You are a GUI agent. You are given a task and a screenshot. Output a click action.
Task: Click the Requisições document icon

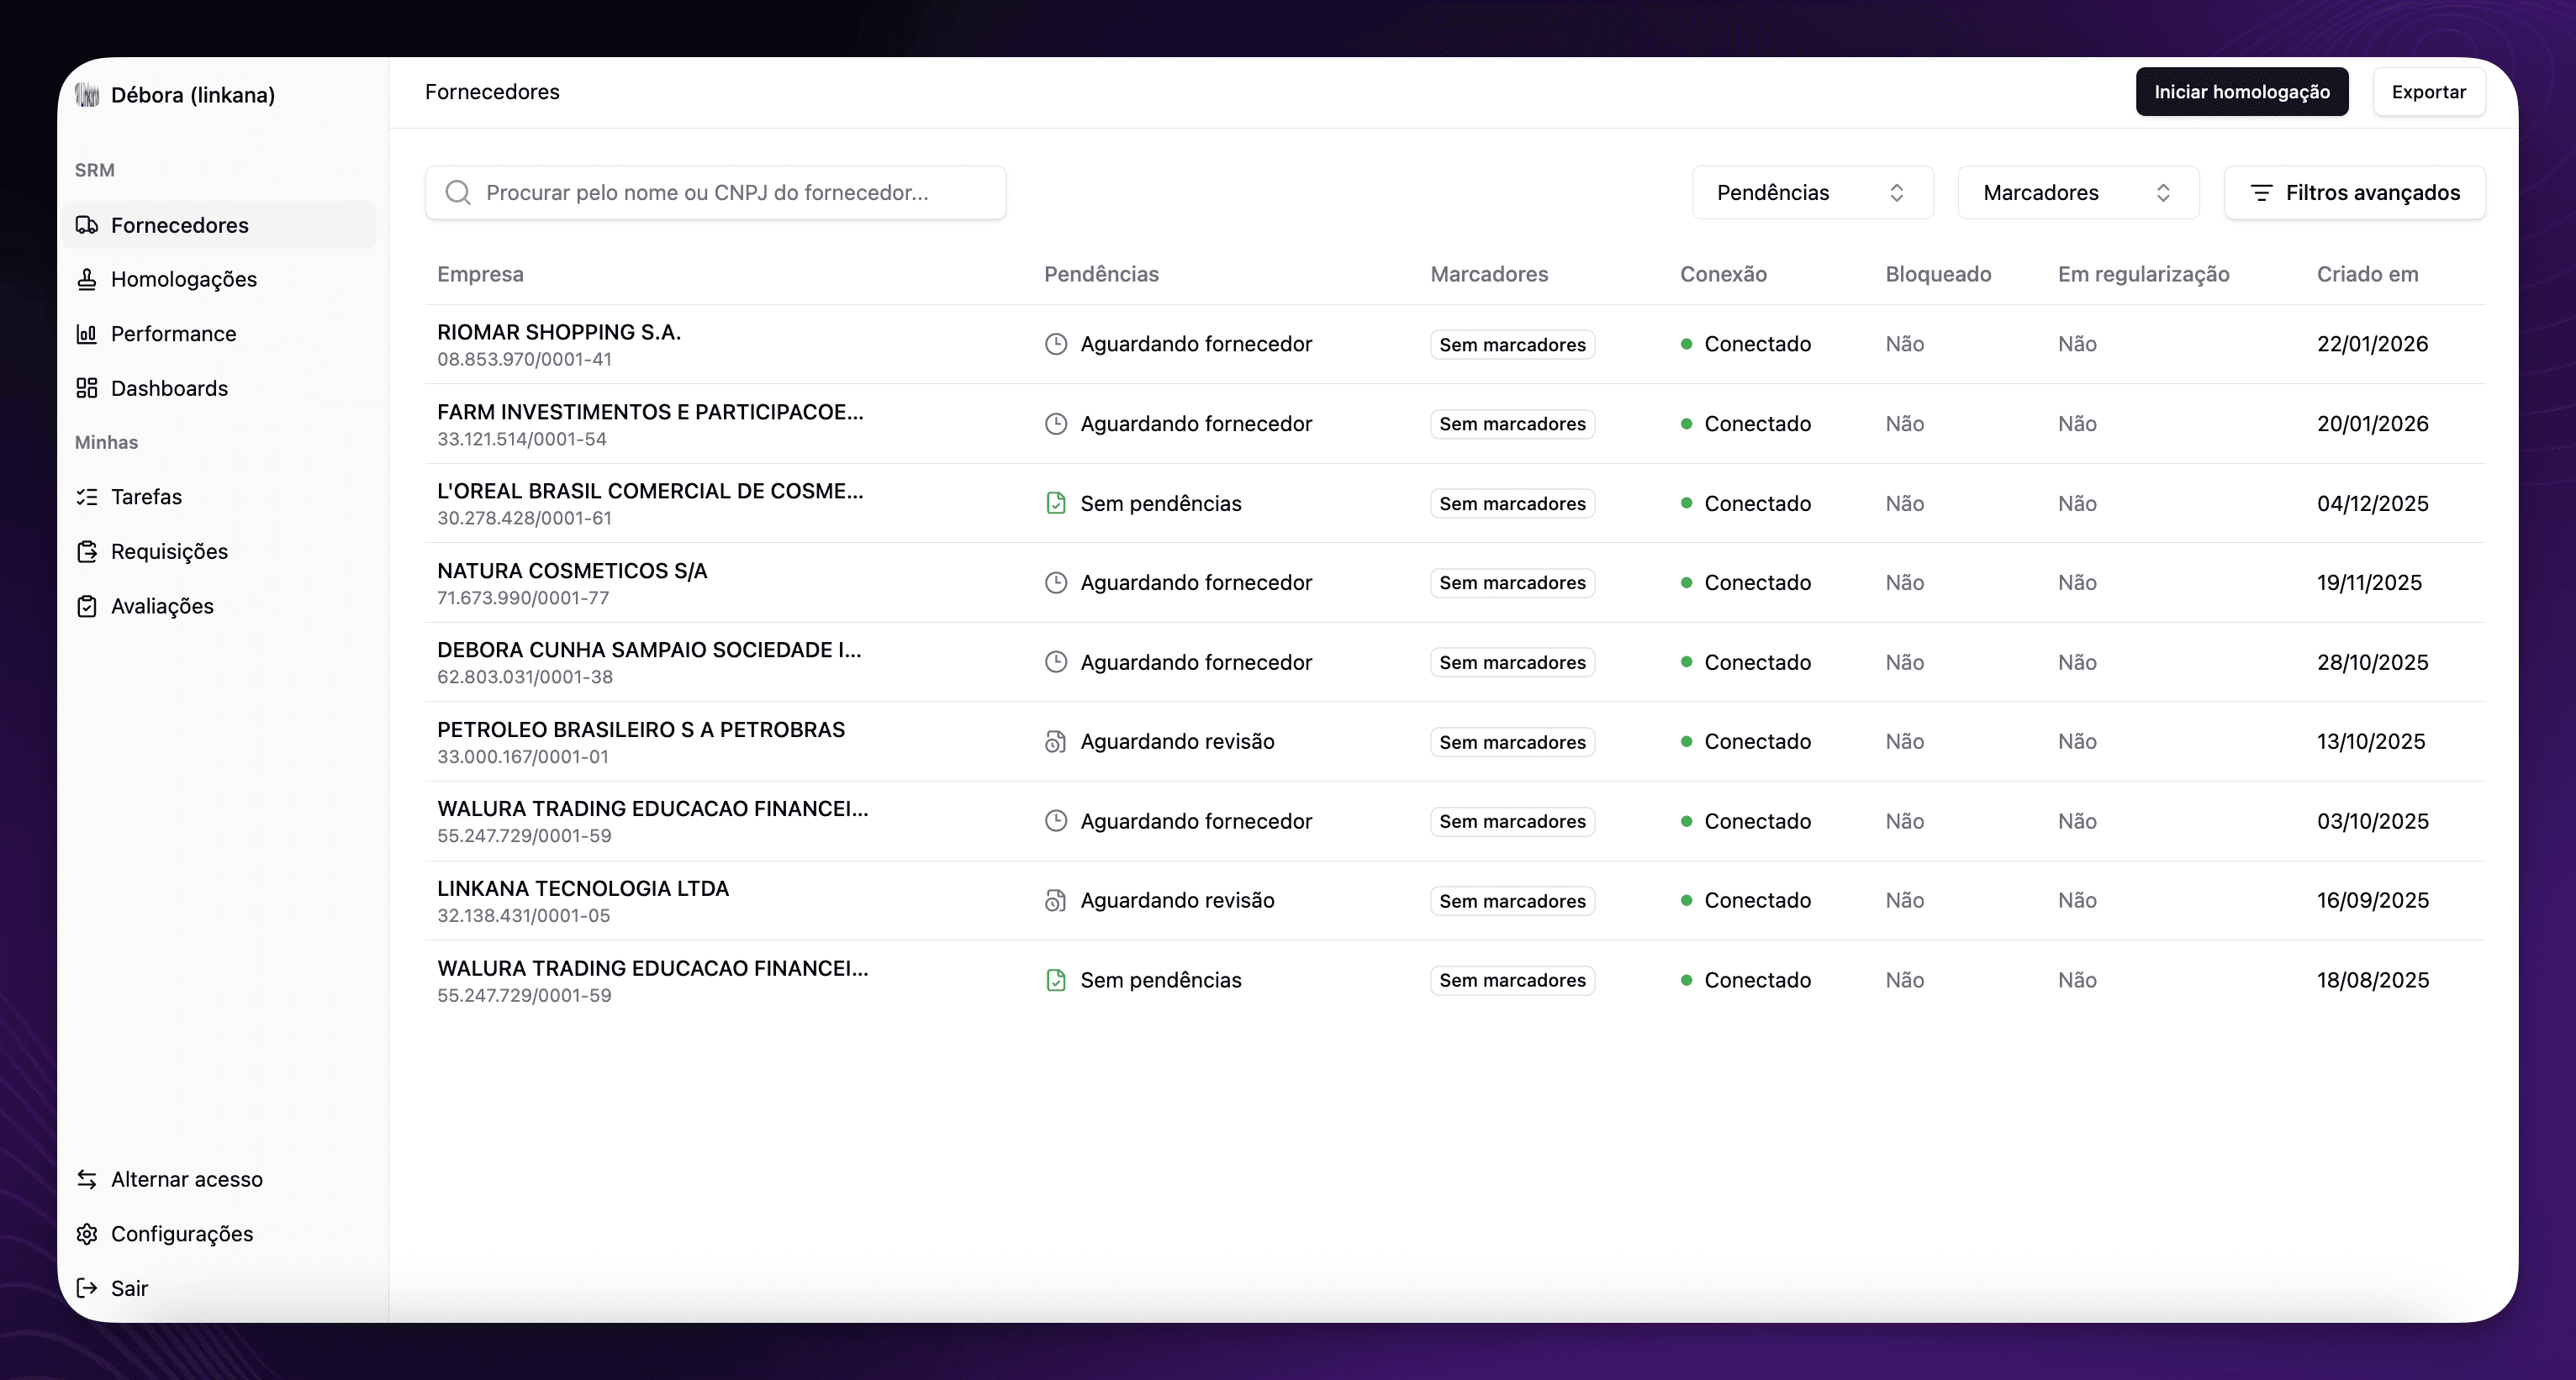coord(87,551)
